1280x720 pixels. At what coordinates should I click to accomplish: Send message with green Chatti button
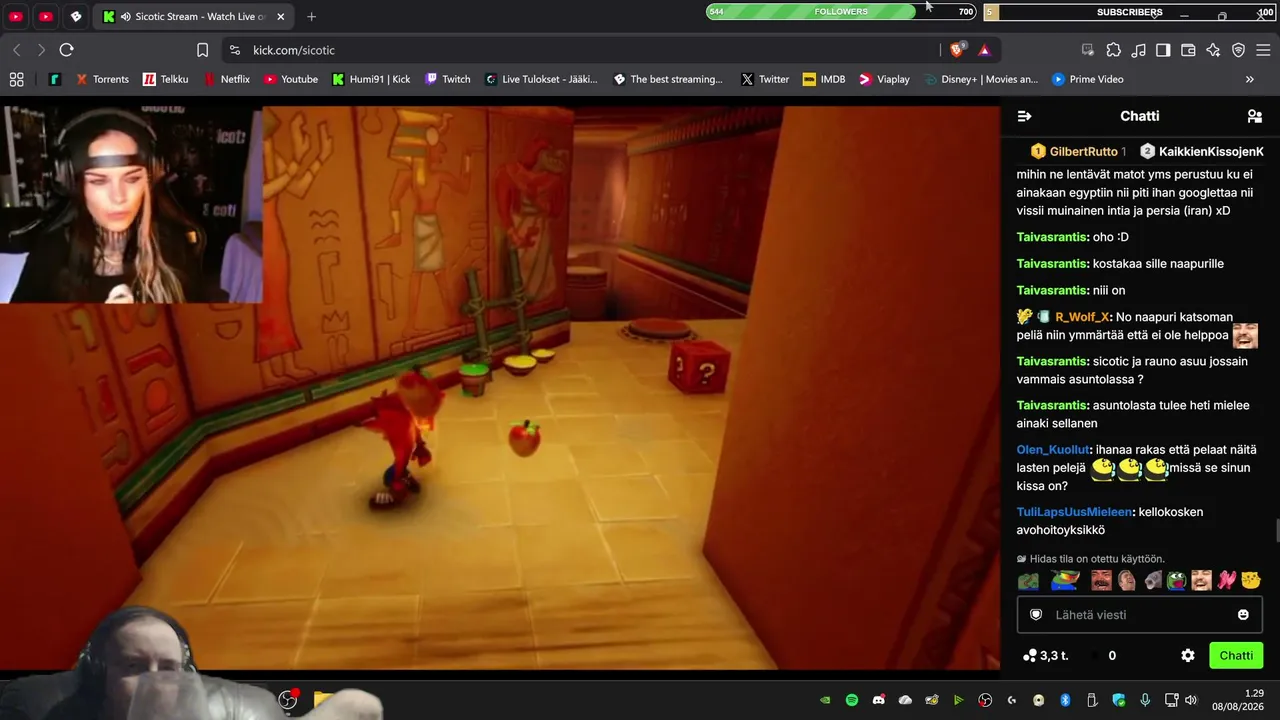1236,656
